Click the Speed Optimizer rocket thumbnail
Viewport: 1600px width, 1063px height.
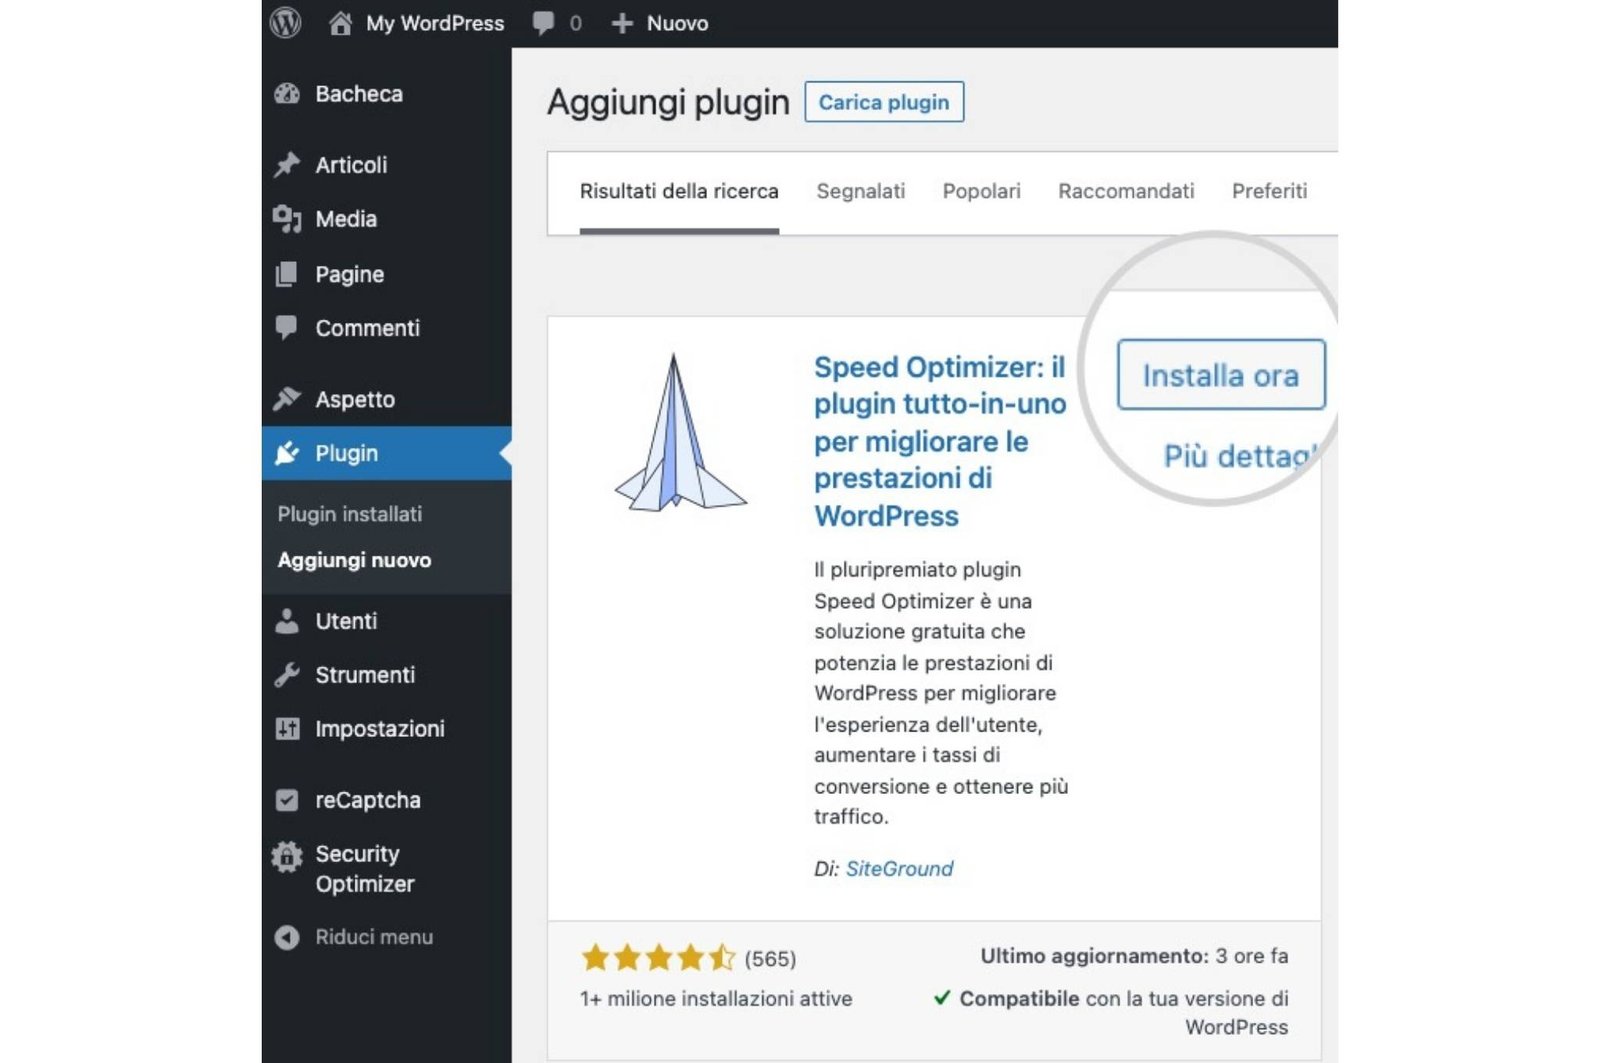(680, 432)
